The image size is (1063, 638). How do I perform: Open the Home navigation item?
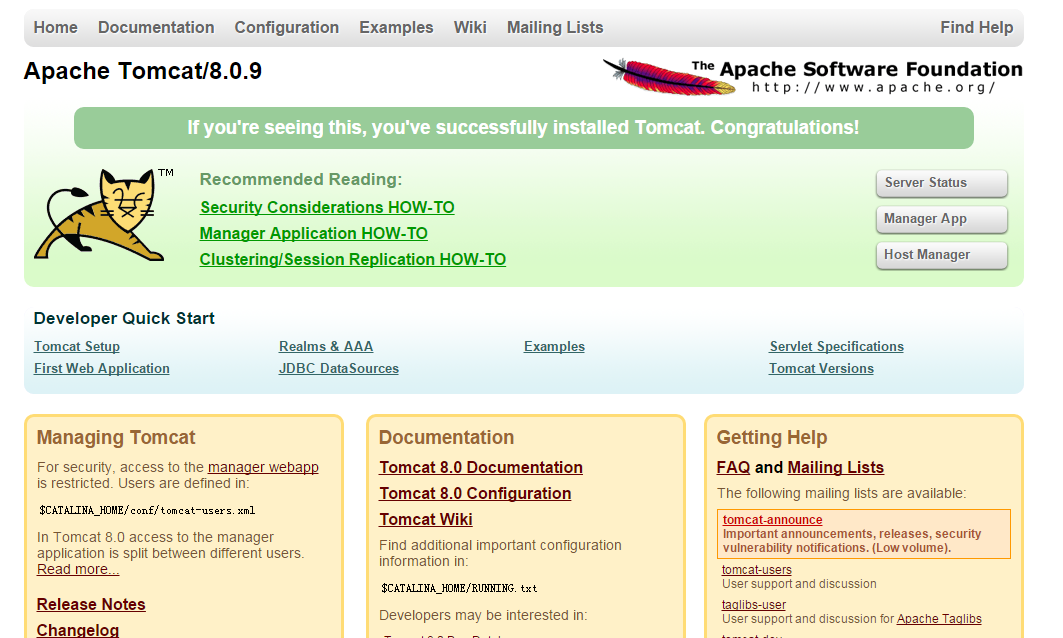pos(56,27)
